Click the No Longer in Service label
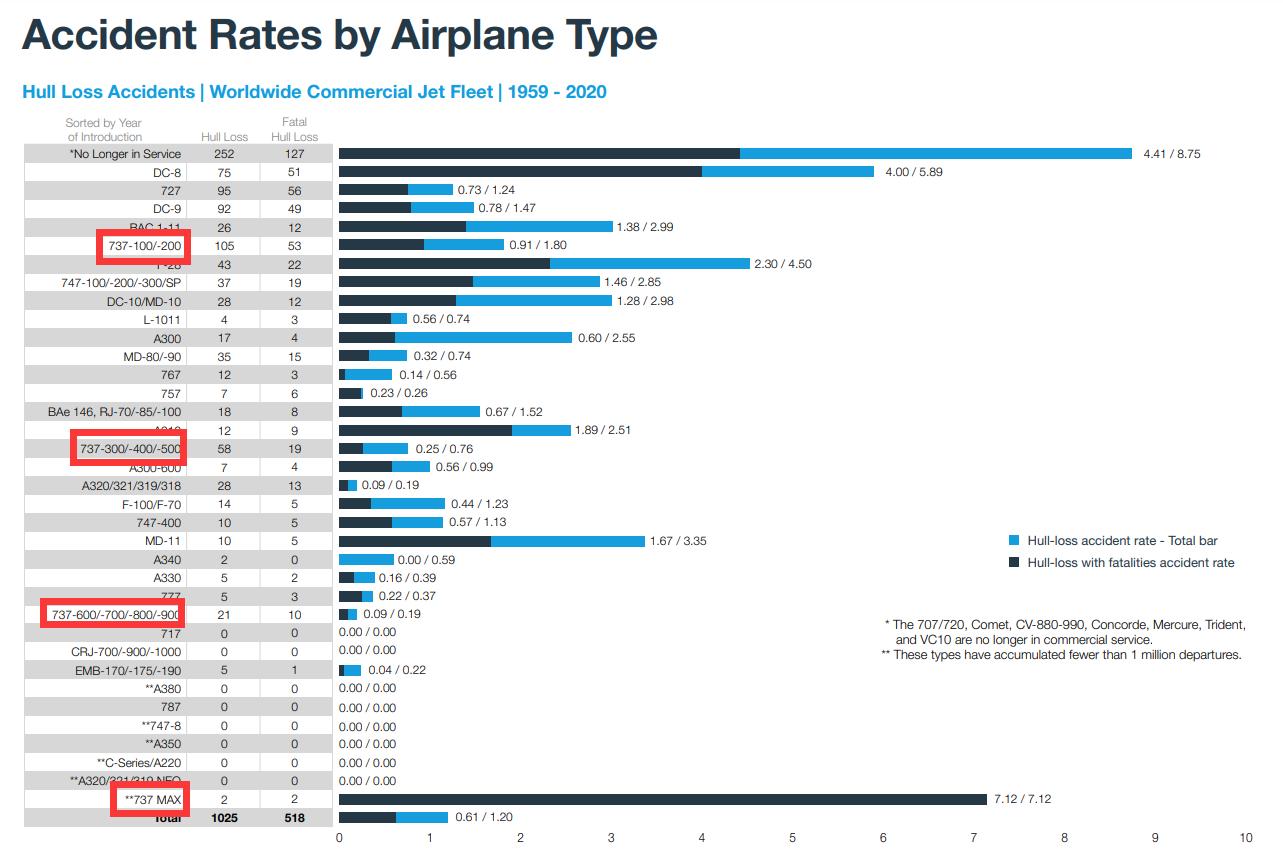 (125, 154)
